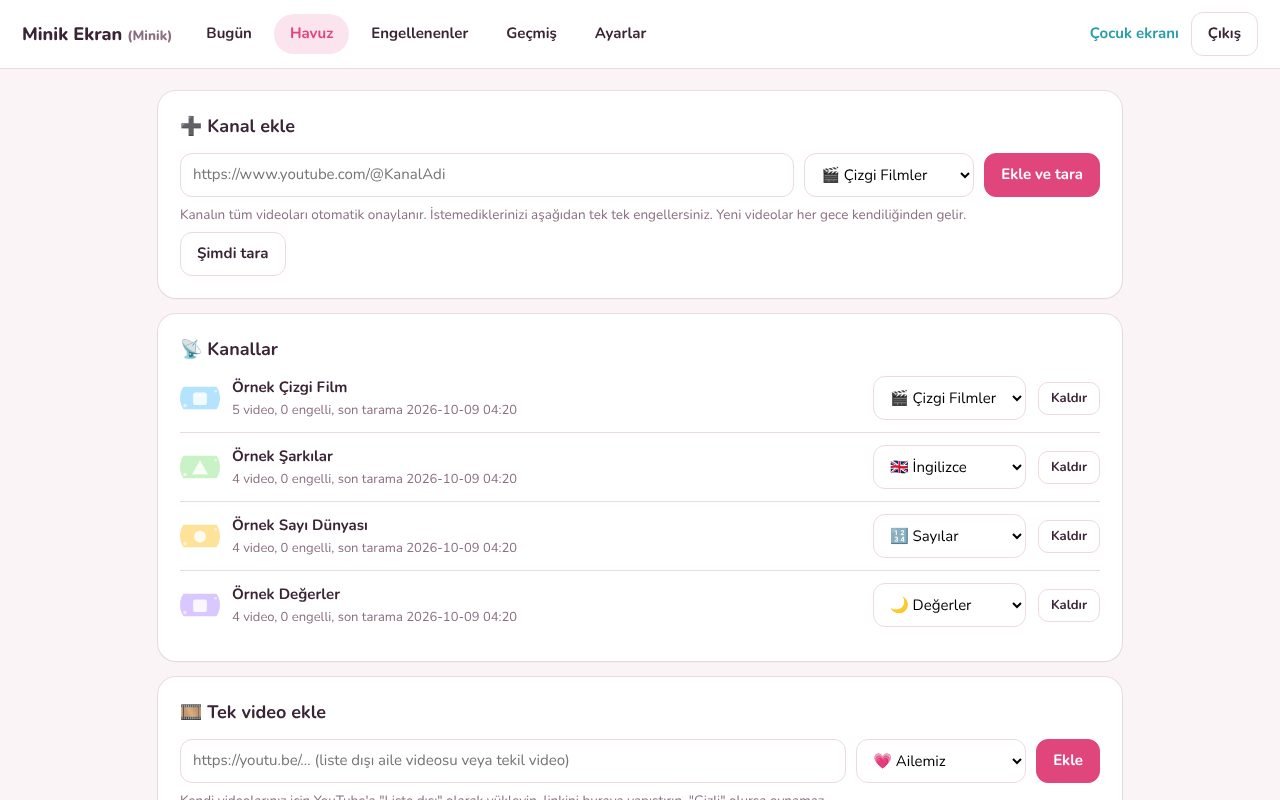1280x800 pixels.
Task: Open the Bugün tab
Action: pos(229,33)
